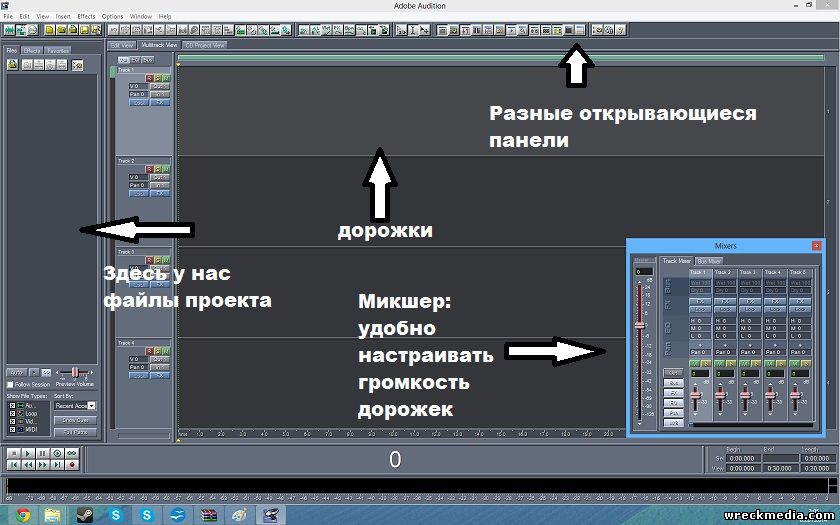
Task: Click the Track 3 FX button in Mixers
Action: [750, 302]
